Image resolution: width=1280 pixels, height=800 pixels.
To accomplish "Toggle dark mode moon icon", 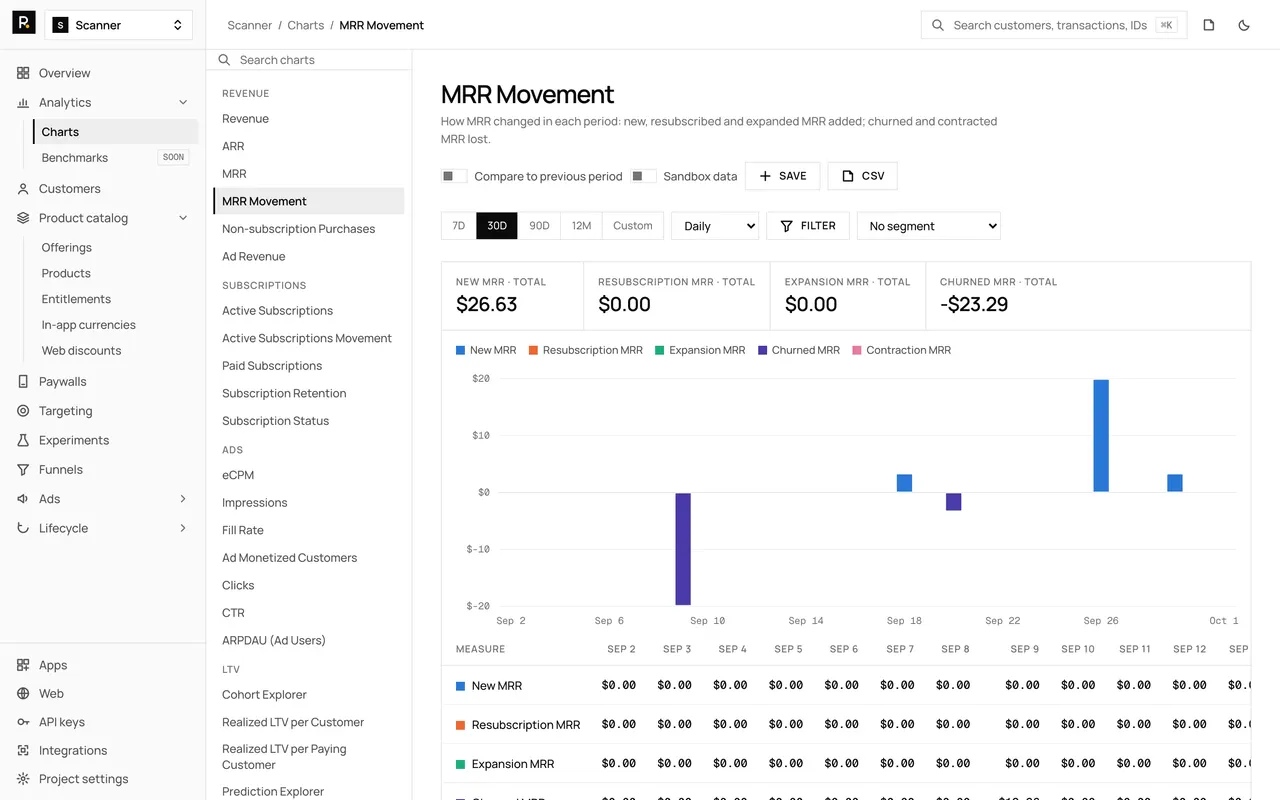I will pyautogui.click(x=1244, y=25).
